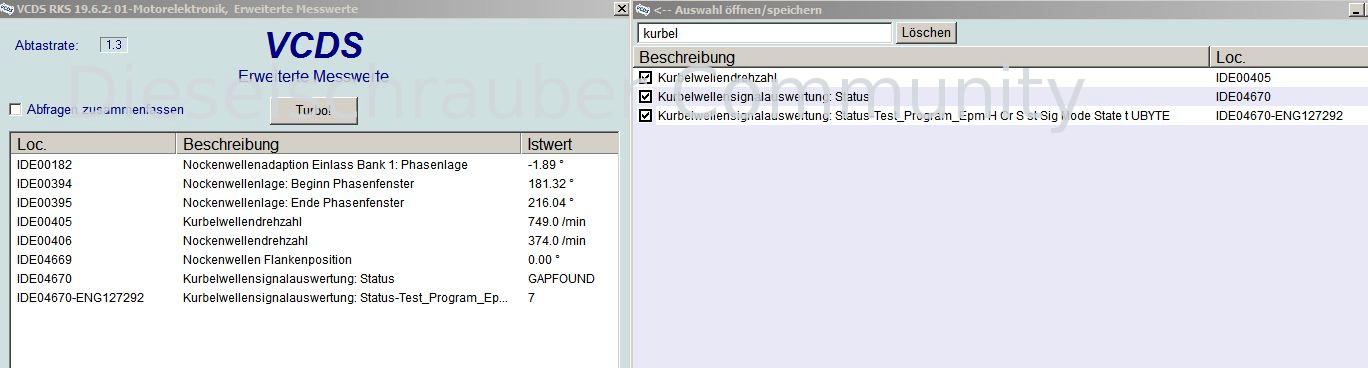Click Nockenwellenlage: Ende Phasenfenster description
Viewport: 1368px width, 368px height.
pyautogui.click(x=293, y=203)
